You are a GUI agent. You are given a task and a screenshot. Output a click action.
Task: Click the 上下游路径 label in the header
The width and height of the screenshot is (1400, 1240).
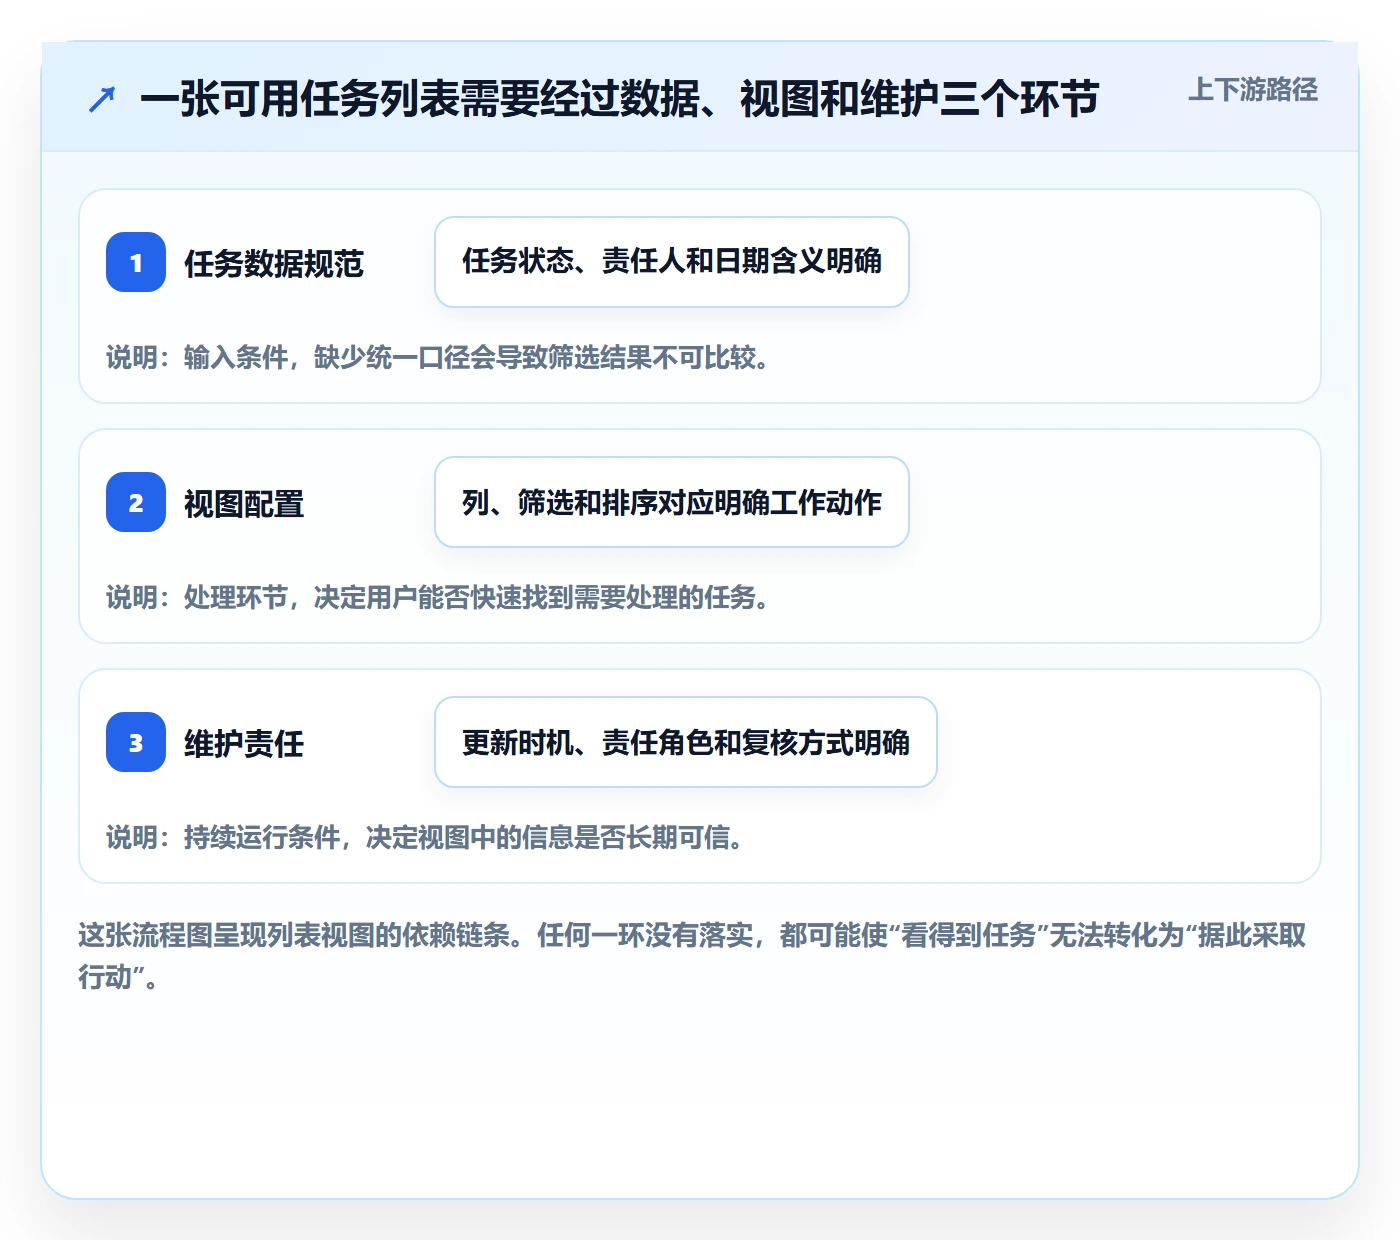coord(1253,90)
